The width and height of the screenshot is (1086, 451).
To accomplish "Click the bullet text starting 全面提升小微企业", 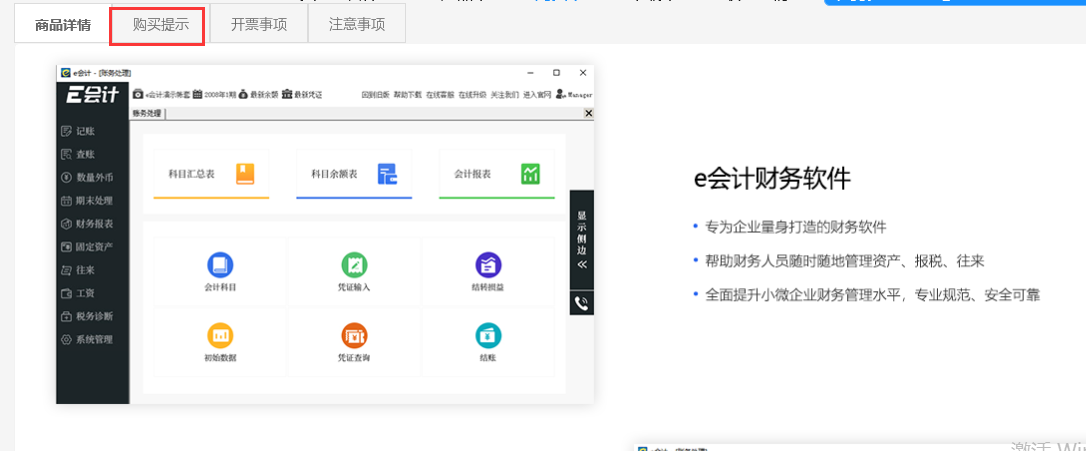I will [x=873, y=295].
